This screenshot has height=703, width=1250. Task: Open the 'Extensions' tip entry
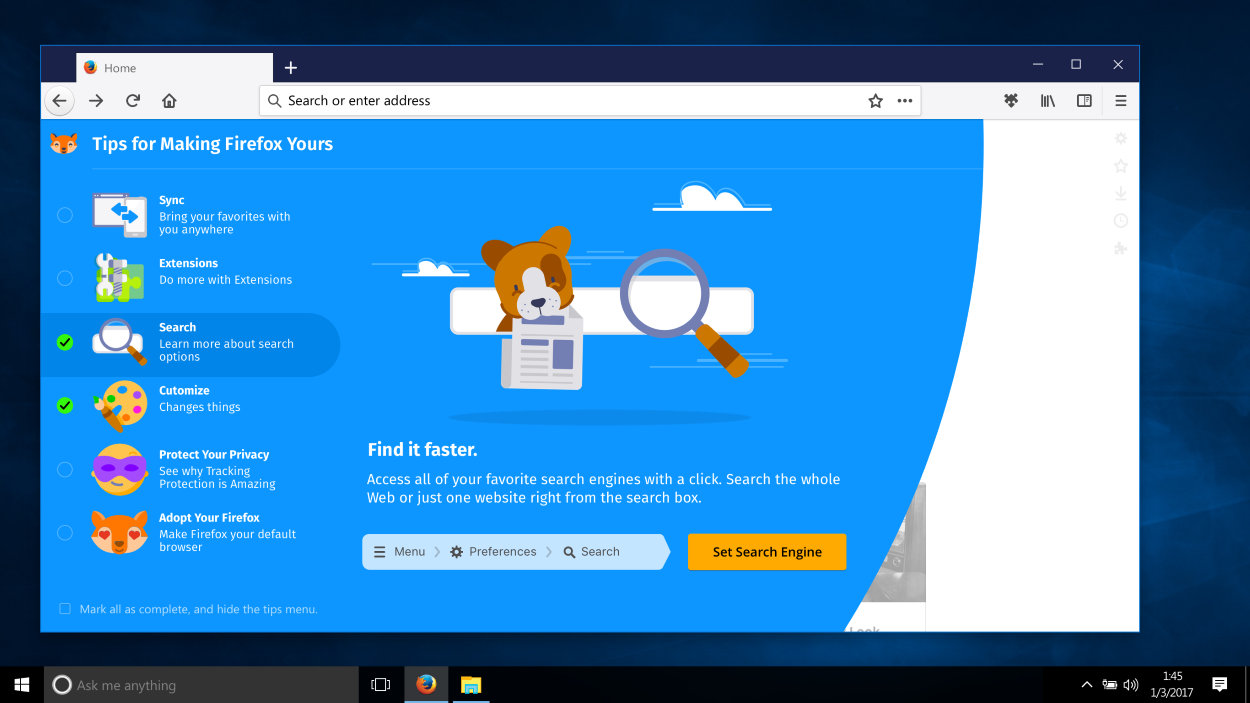[190, 278]
